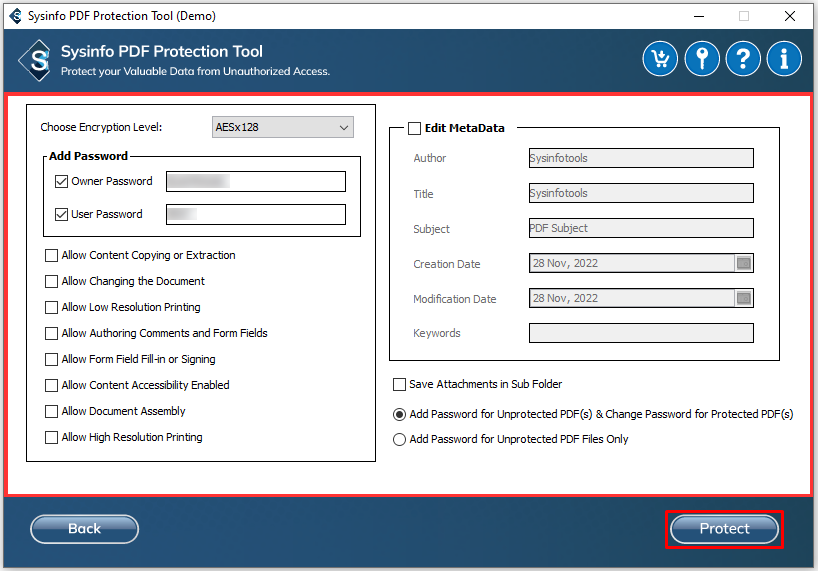Click the User Password text field
The width and height of the screenshot is (818, 571).
[x=255, y=214]
